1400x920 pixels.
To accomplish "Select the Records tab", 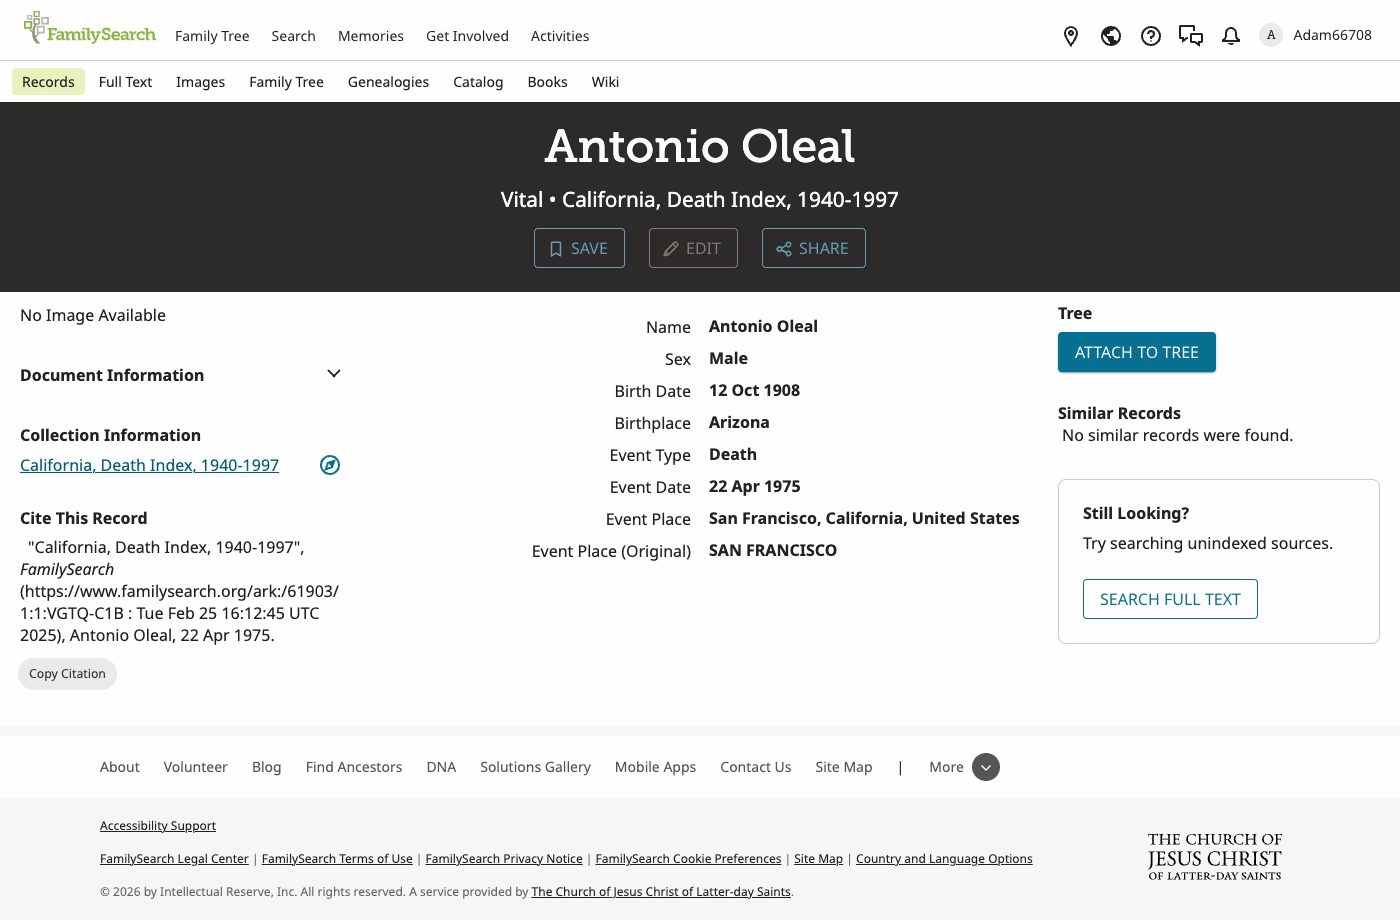I will [x=48, y=82].
